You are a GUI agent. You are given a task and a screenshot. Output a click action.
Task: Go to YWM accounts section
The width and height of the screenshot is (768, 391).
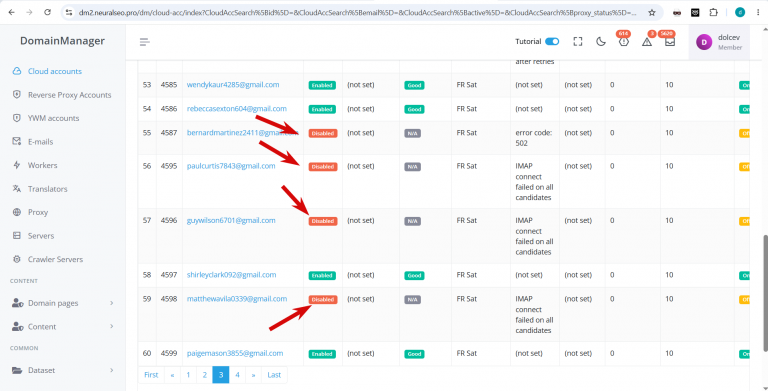(53, 118)
